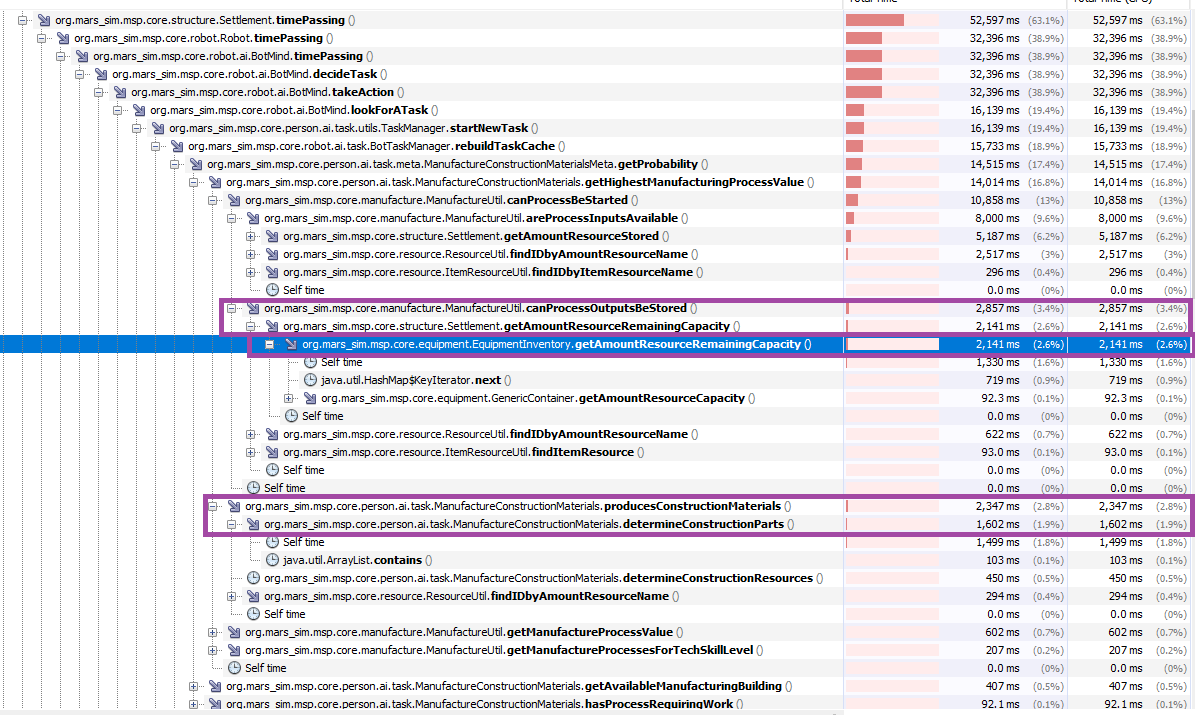Click clock icon of Self time 1,330 ms row

(311, 362)
